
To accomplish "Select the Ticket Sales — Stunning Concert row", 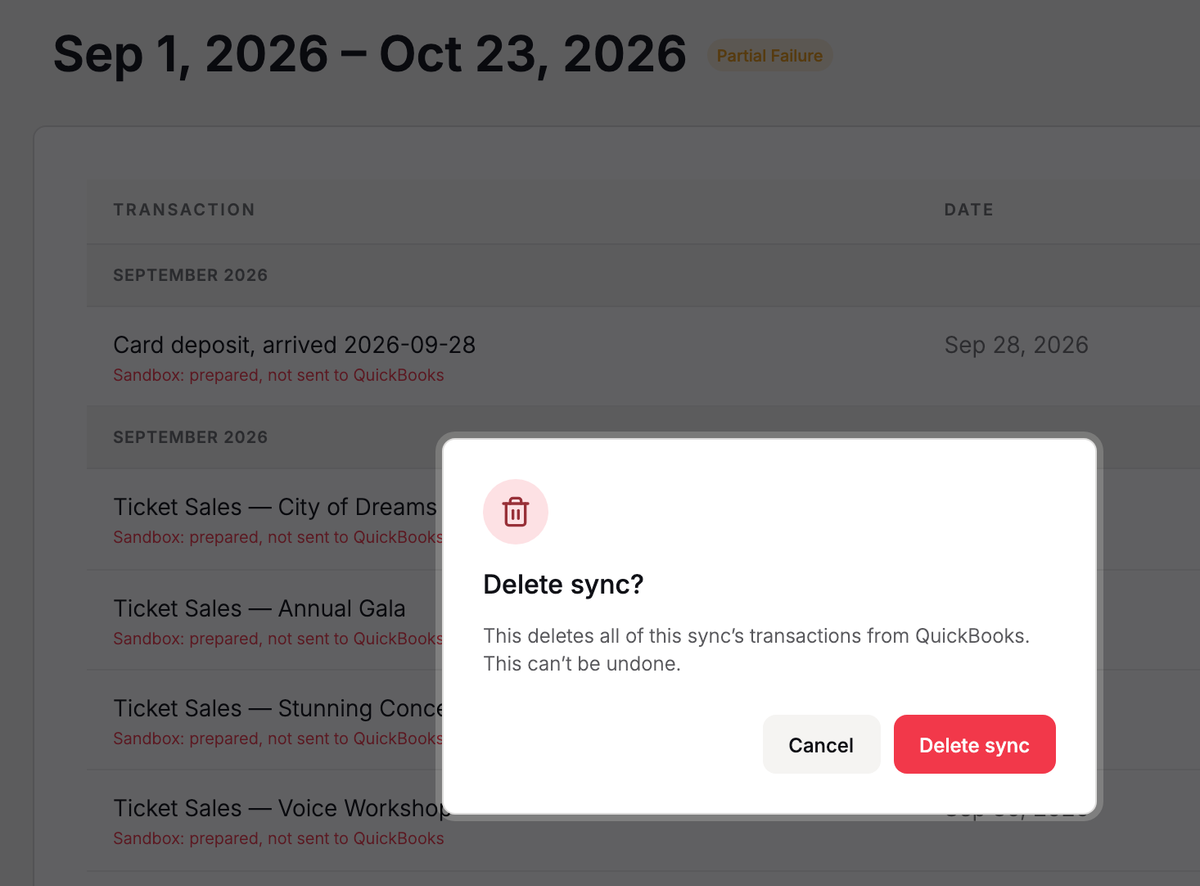I will (265, 720).
